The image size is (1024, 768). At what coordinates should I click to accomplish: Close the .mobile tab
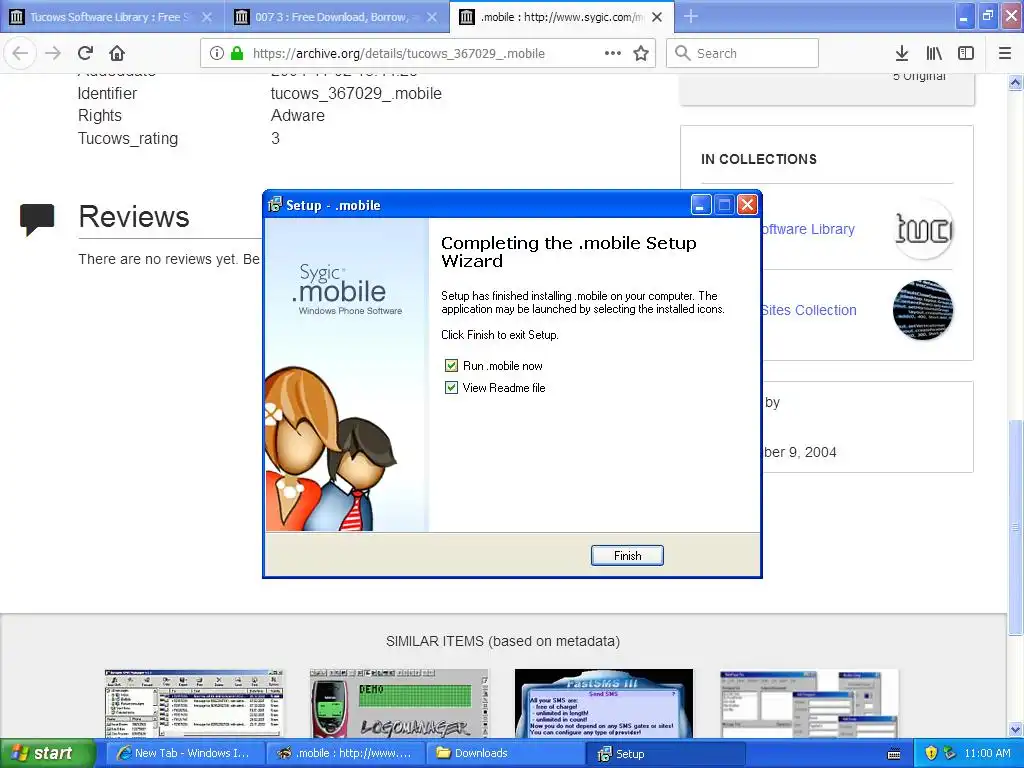657,18
